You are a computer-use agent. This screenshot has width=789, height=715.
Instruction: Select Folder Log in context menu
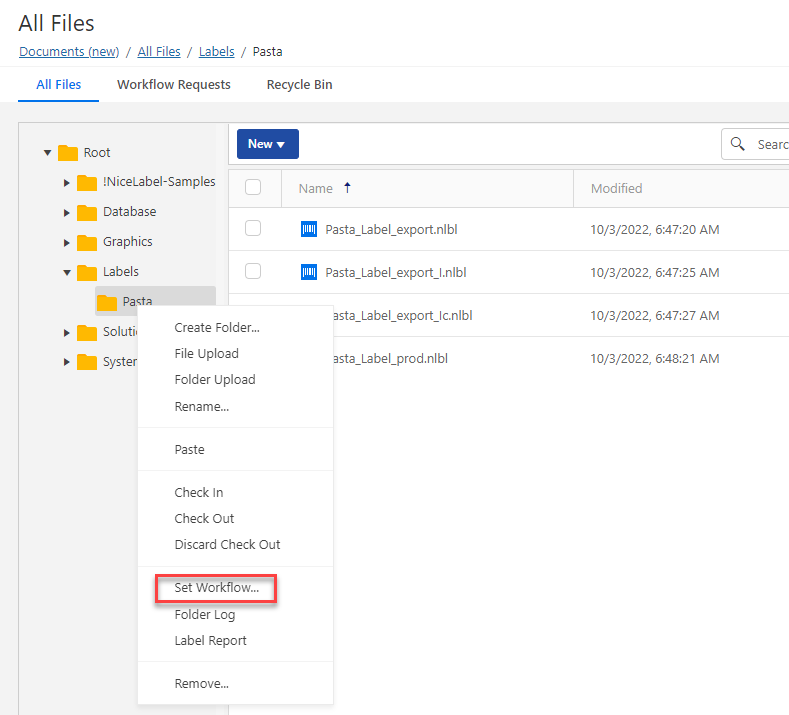click(204, 615)
